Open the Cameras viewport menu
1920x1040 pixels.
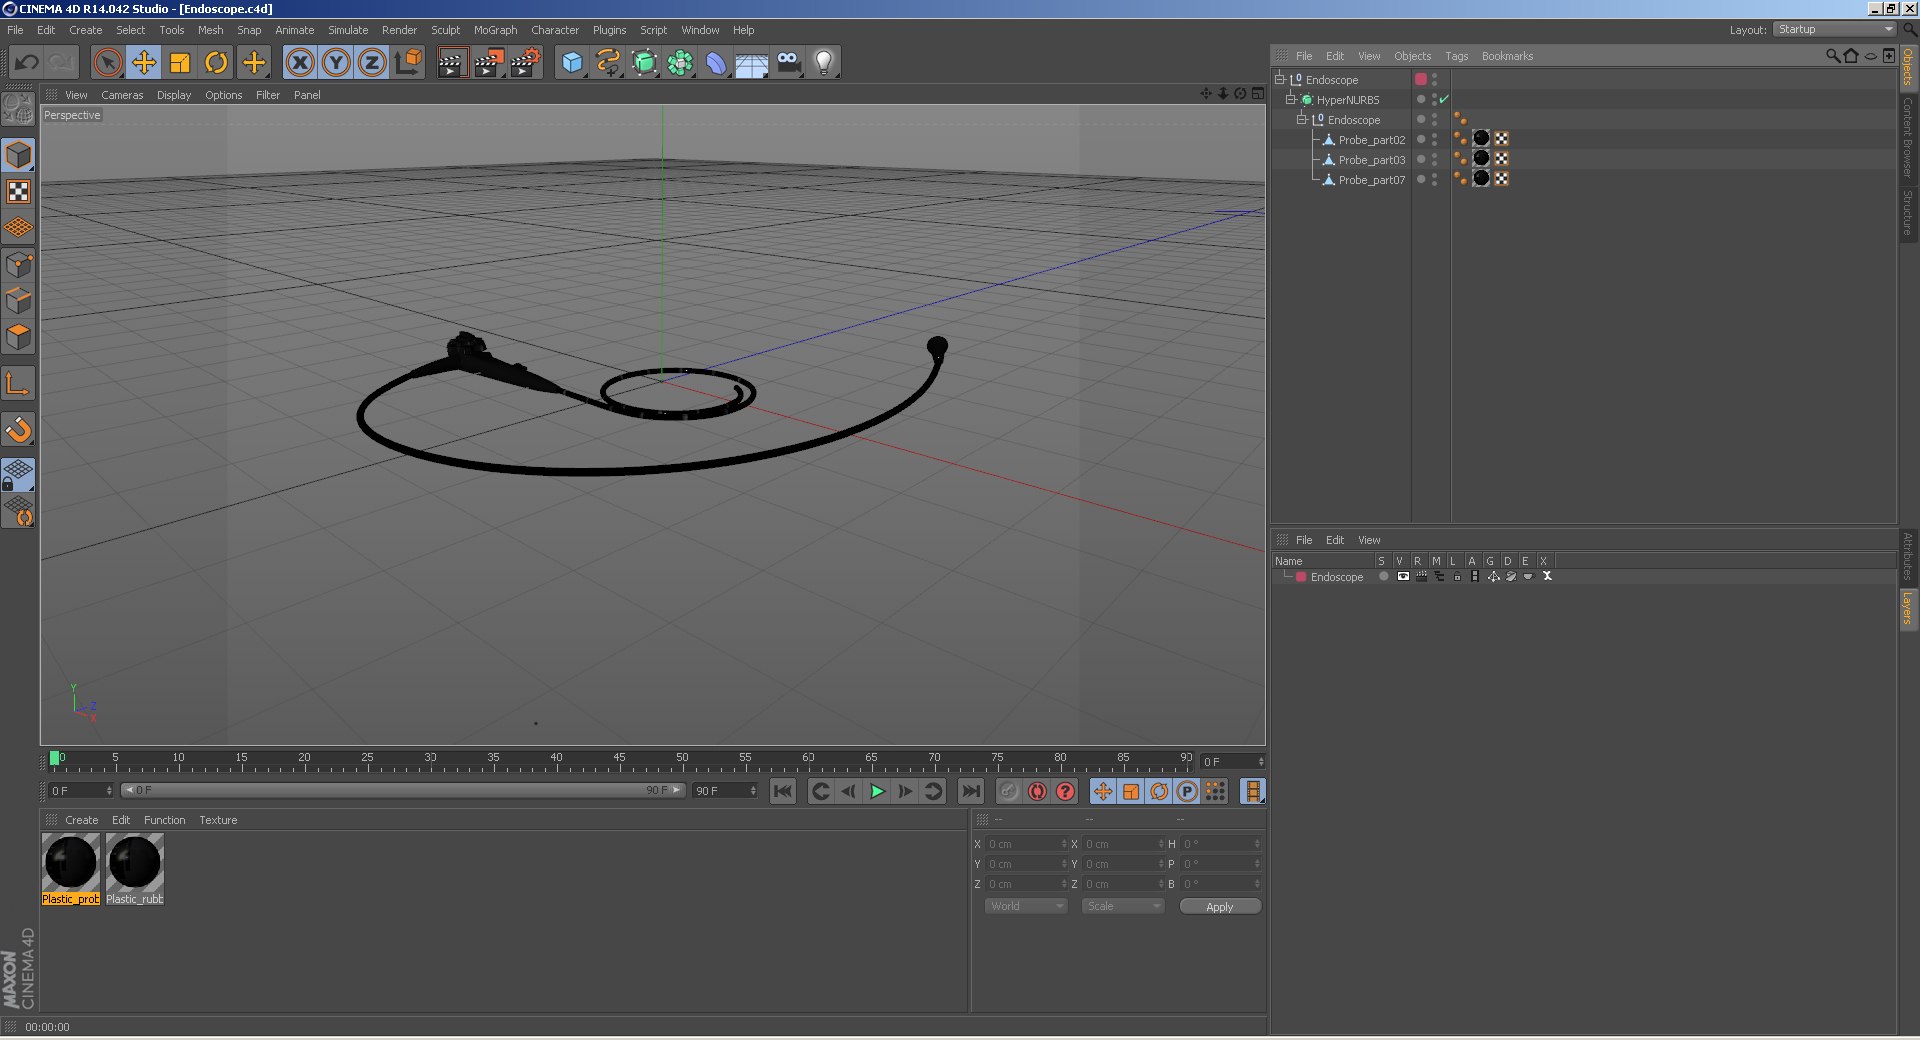coord(122,95)
